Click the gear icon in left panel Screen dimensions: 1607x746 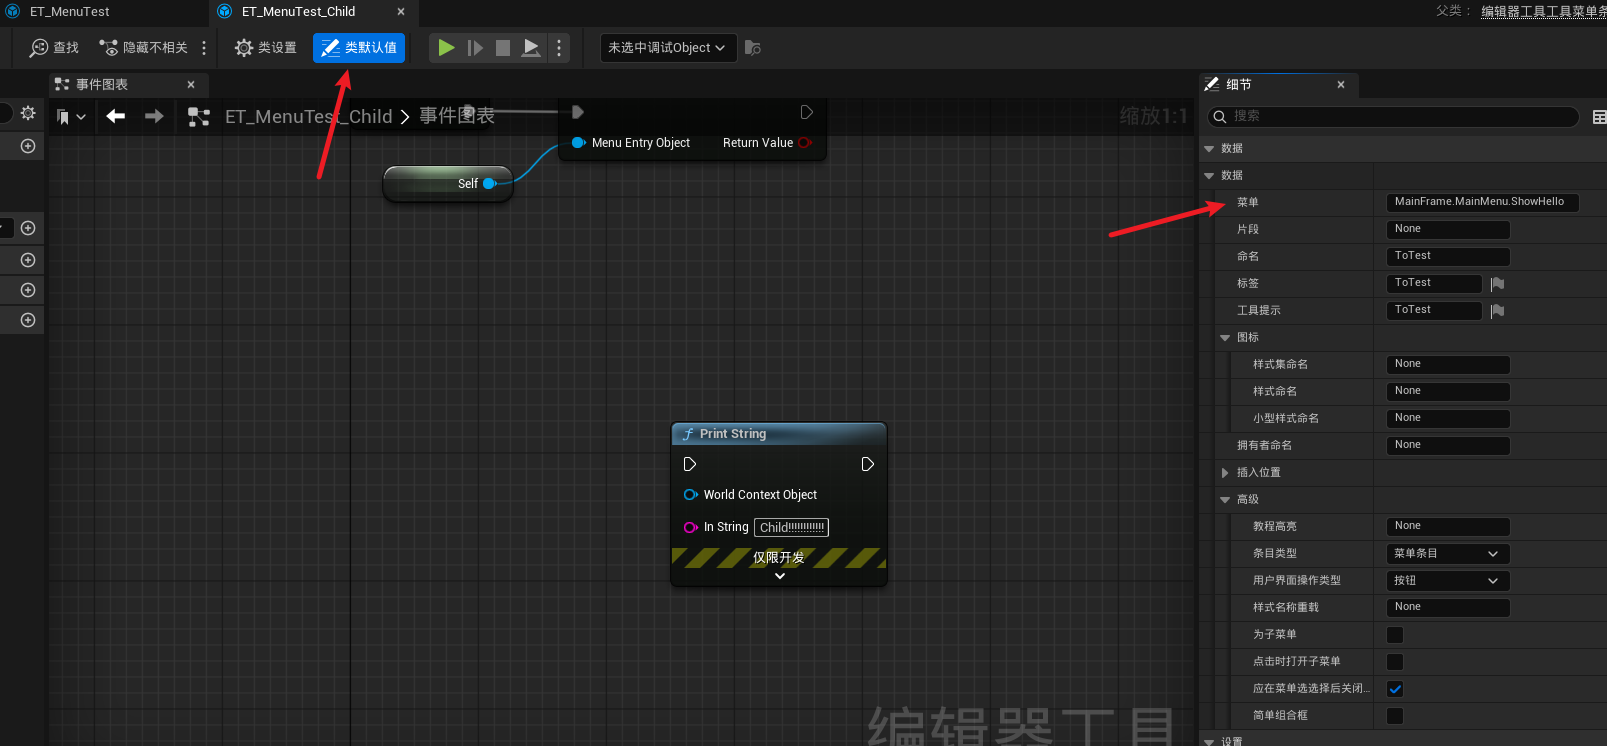(28, 113)
